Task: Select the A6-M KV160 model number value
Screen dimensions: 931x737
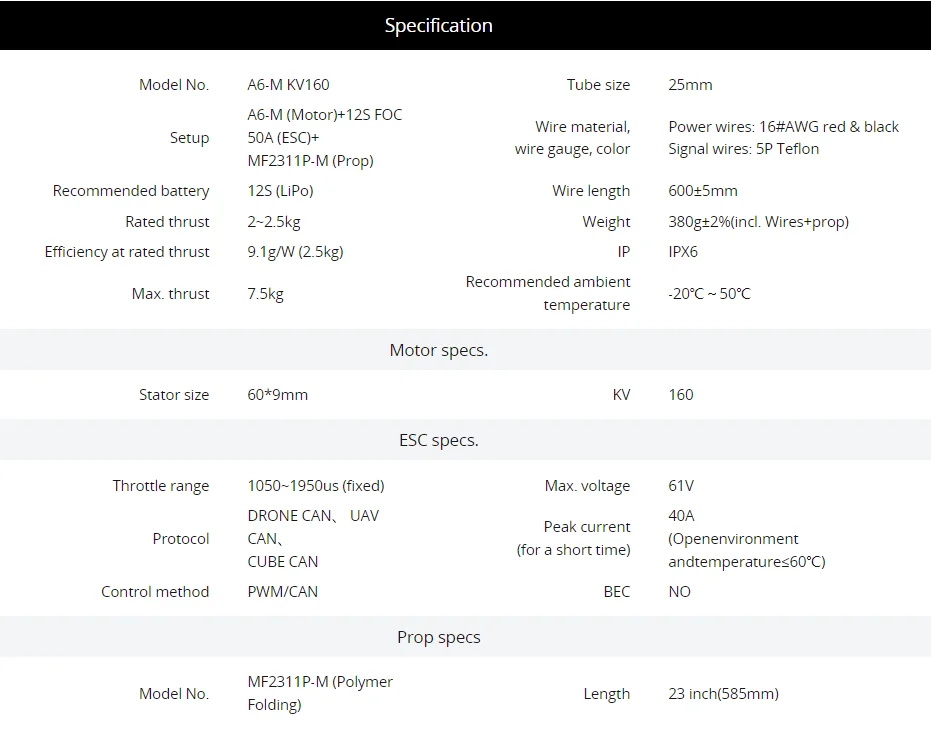Action: [x=288, y=85]
